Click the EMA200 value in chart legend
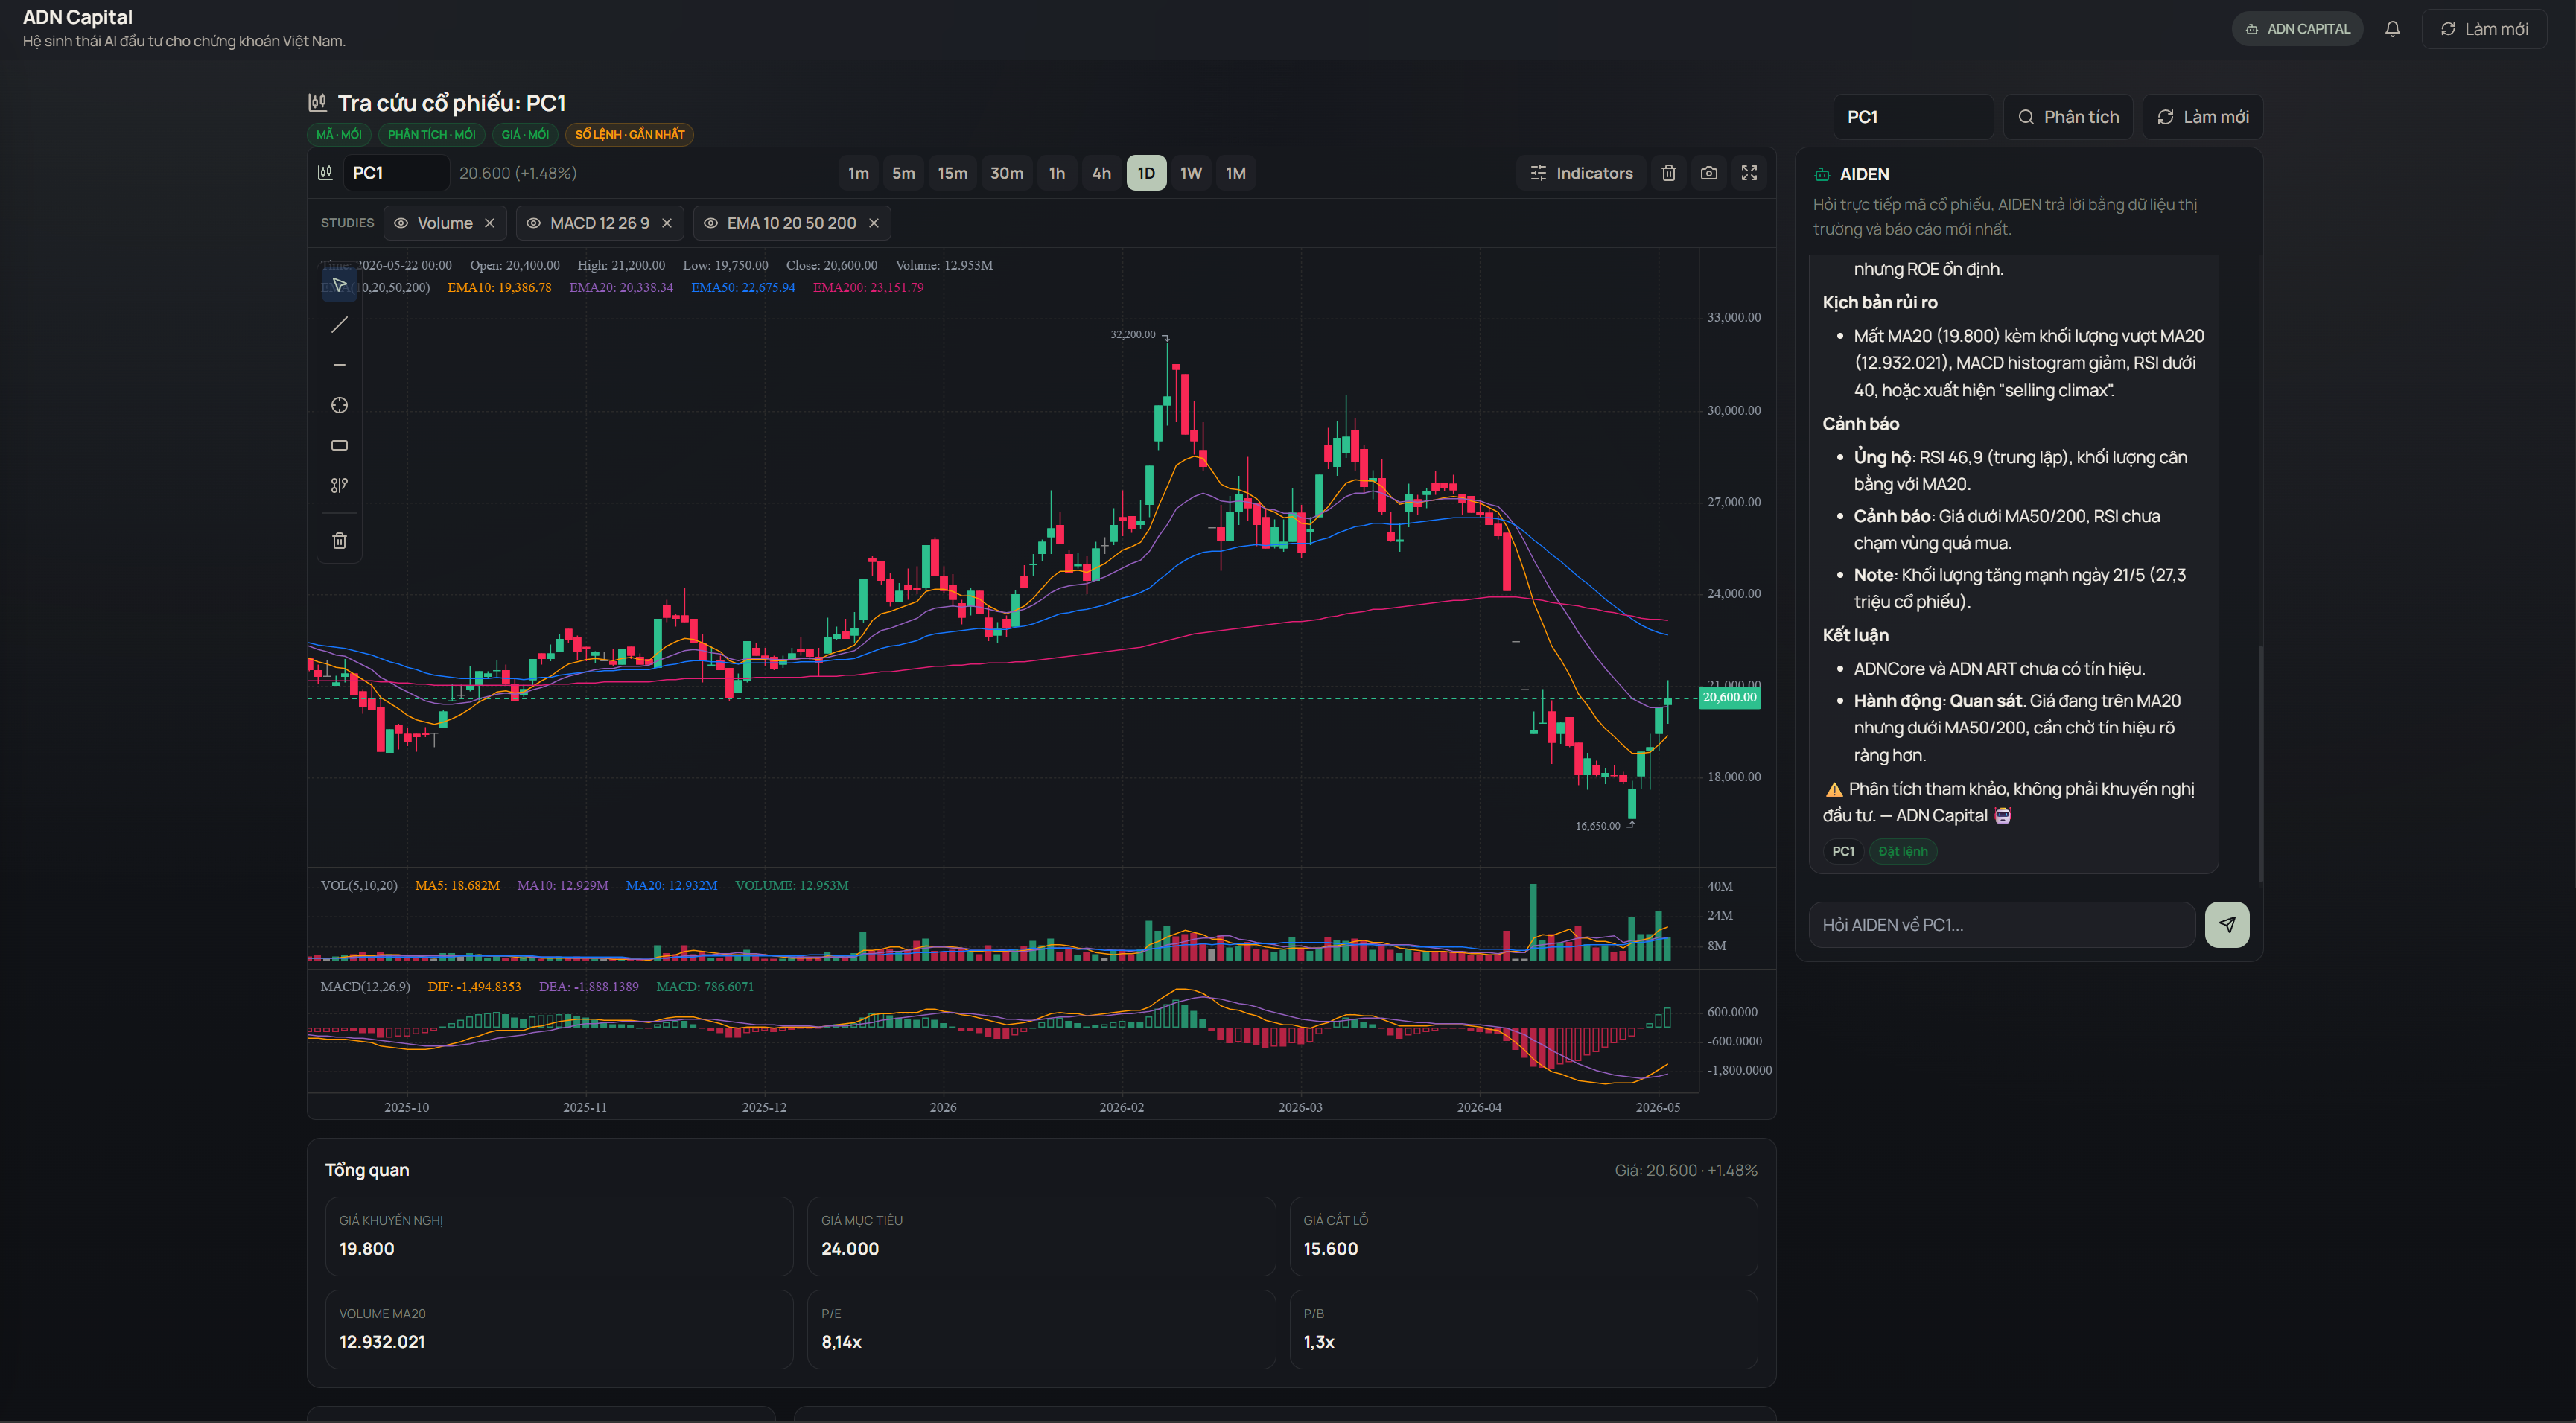This screenshot has height=1423, width=2576. point(868,288)
